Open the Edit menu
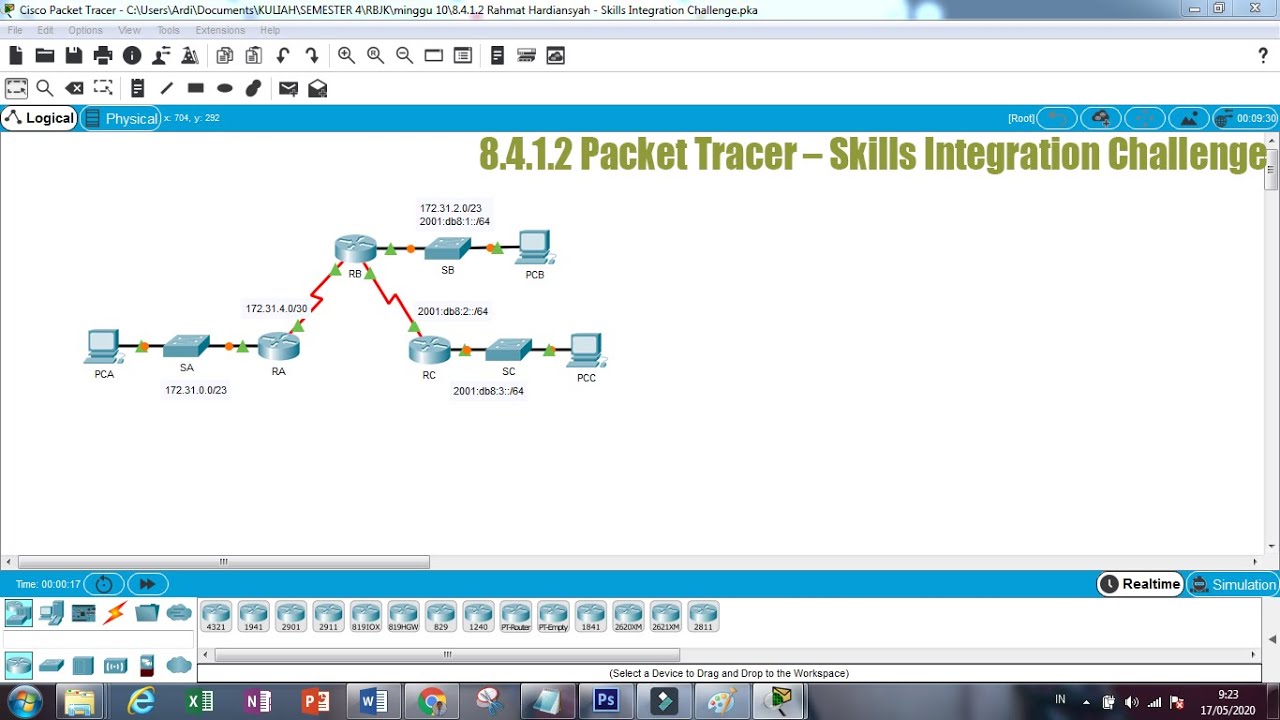 coord(45,30)
